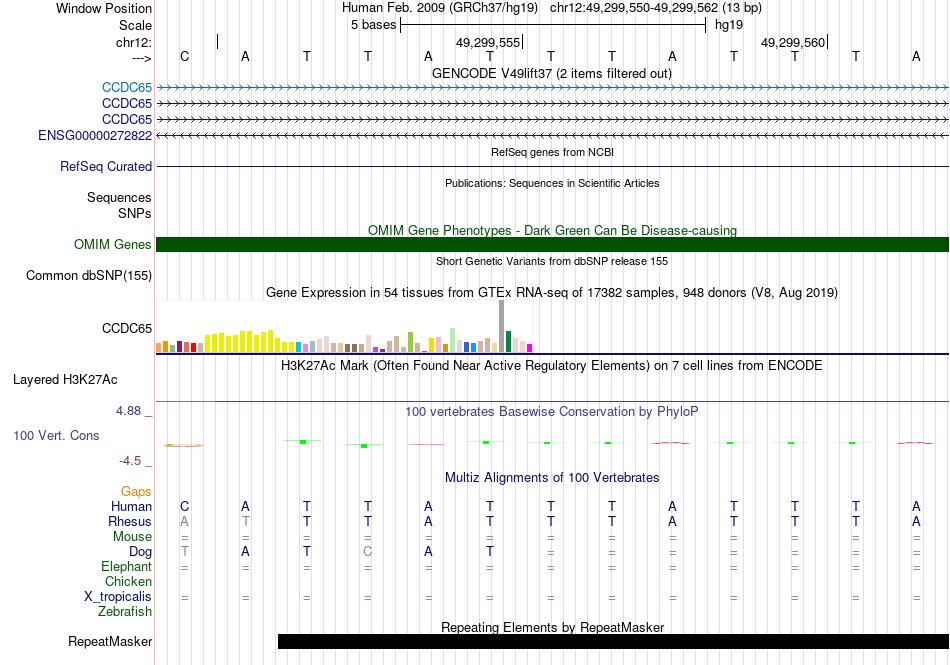Click the Elephant species label
Screen dimensions: 950x665
point(127,567)
